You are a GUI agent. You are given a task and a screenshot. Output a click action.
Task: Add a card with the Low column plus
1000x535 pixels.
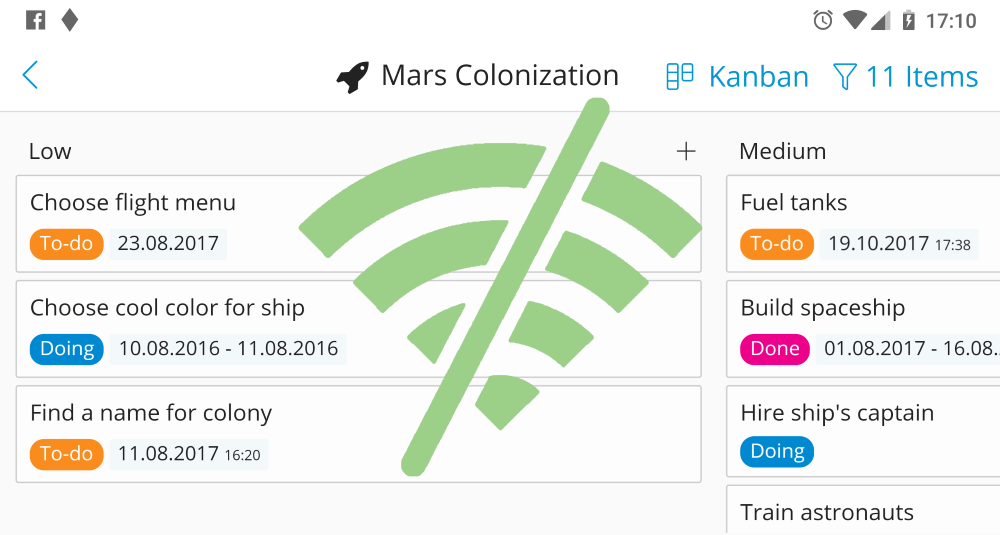point(686,151)
